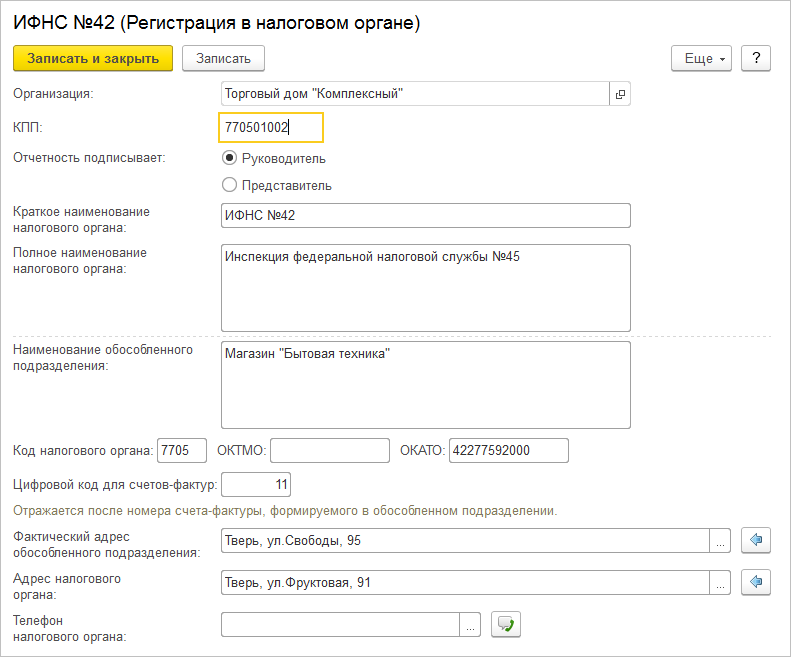Click the Организация label
791x657 pixels.
pos(53,93)
